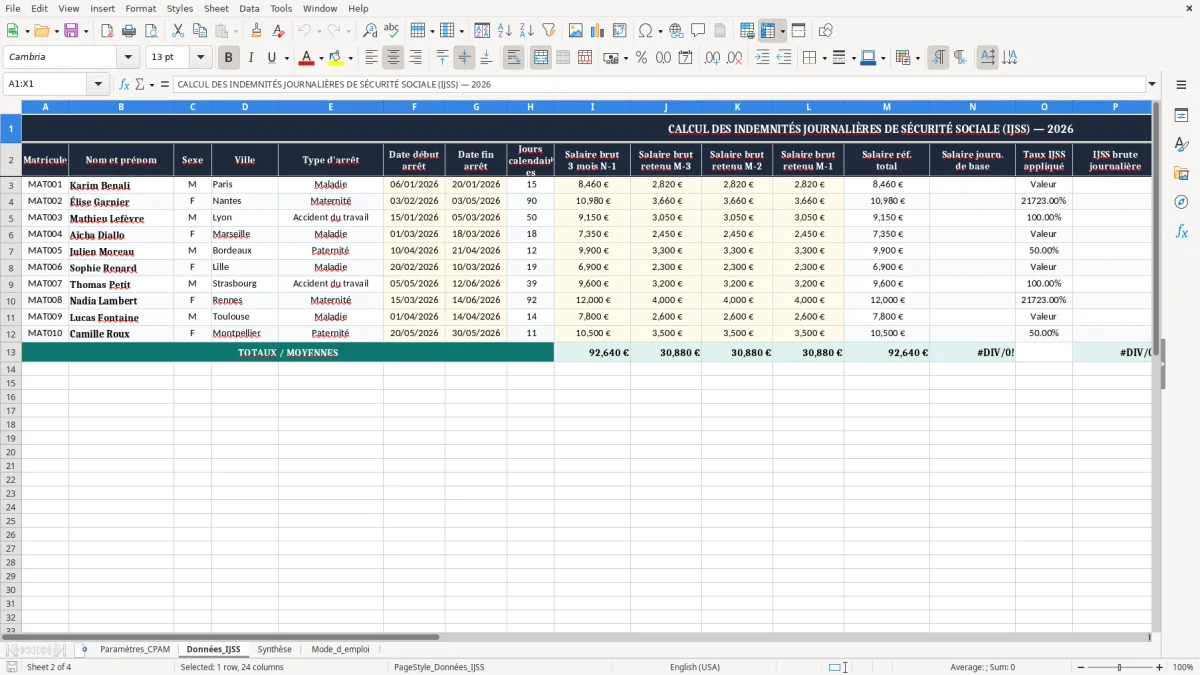This screenshot has height=675, width=1200.
Task: Expand the formula bar input line
Action: (1152, 84)
